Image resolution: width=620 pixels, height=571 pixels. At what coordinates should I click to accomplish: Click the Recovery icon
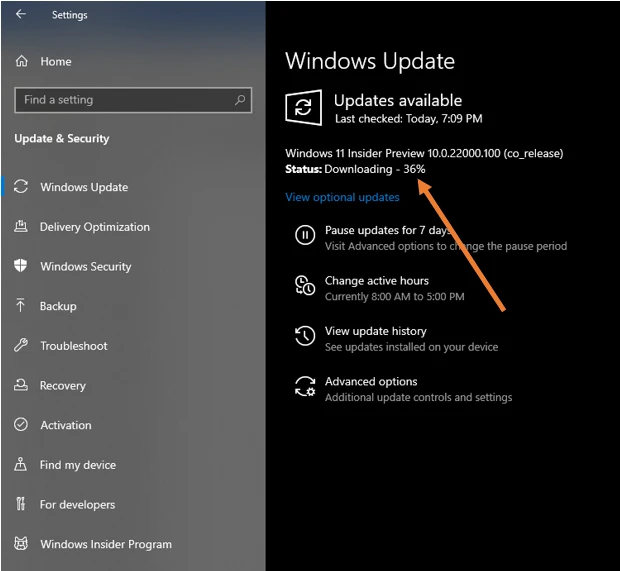tap(21, 385)
